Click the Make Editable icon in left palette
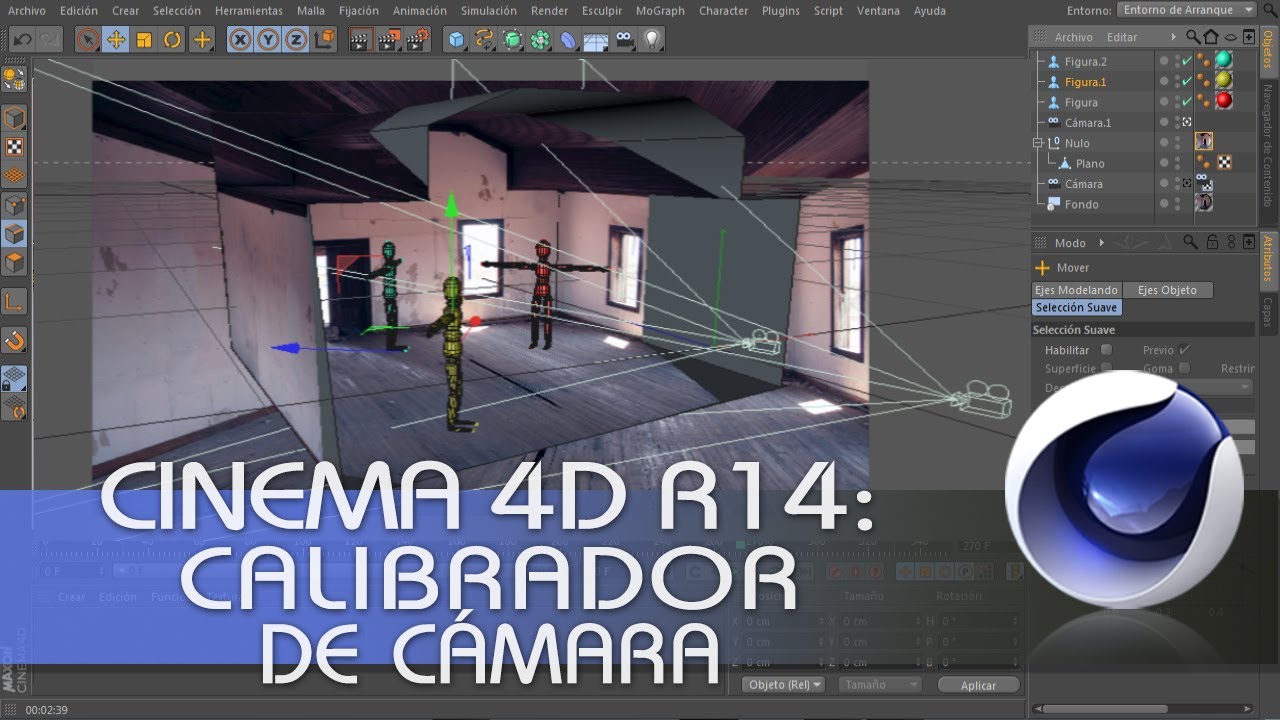 click(x=14, y=79)
